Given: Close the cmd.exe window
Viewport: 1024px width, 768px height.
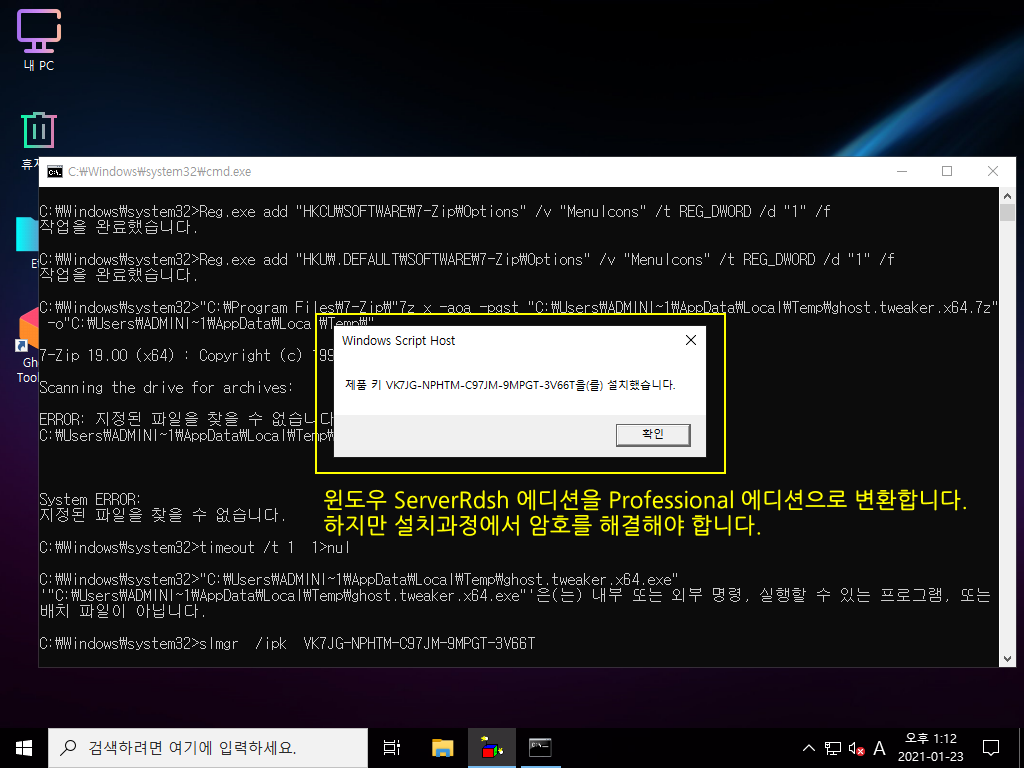Looking at the screenshot, I should click(993, 171).
